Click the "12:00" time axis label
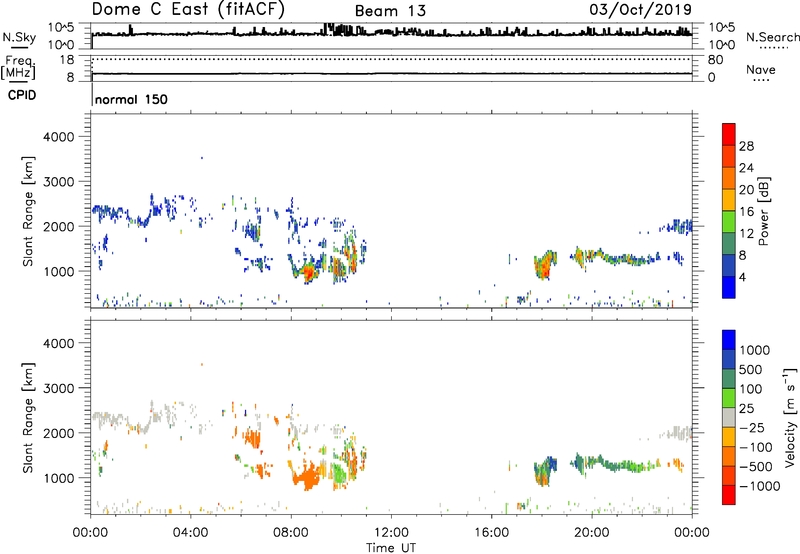This screenshot has width=800, height=554. click(x=391, y=533)
